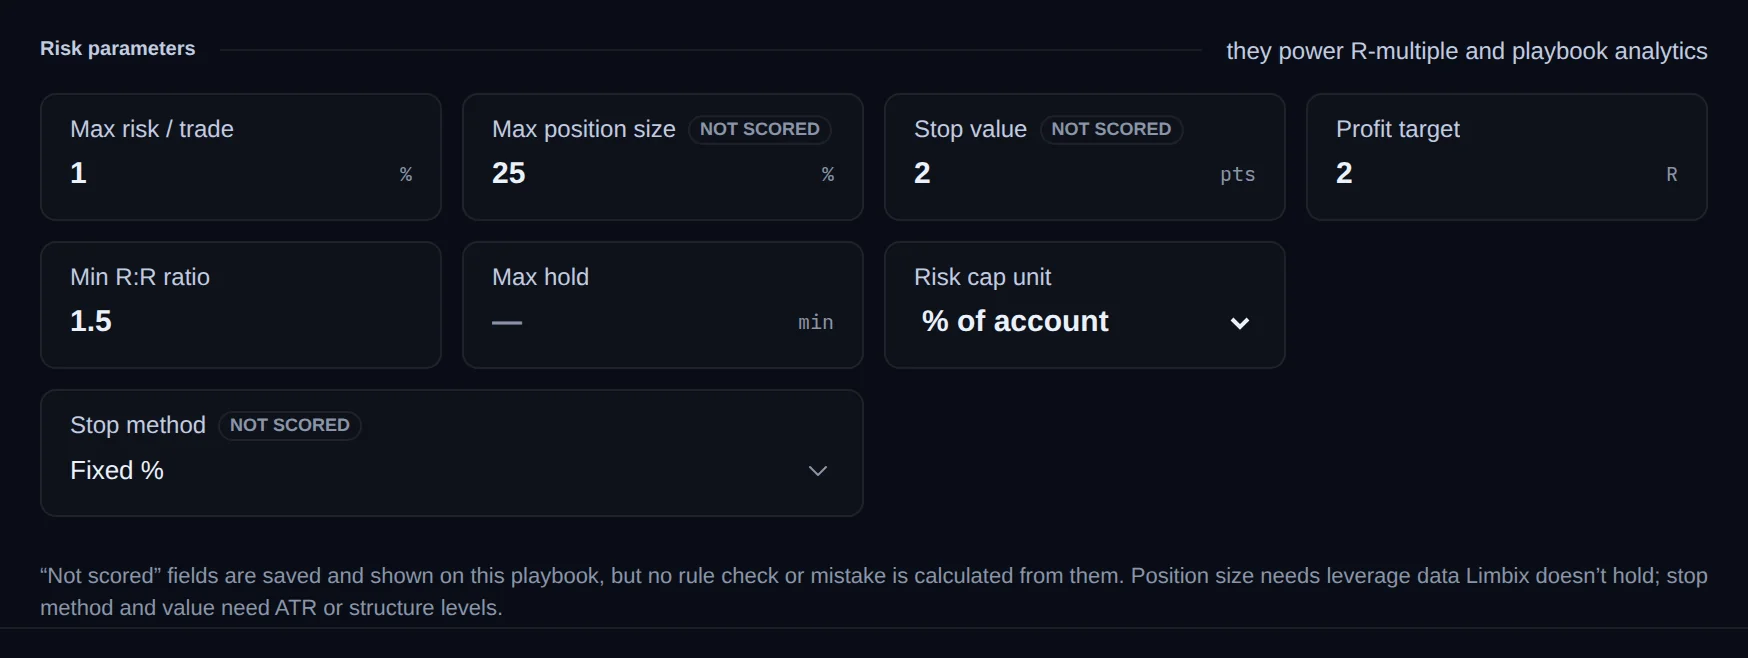Click NOT SCORED badge beside Max position size

760,129
